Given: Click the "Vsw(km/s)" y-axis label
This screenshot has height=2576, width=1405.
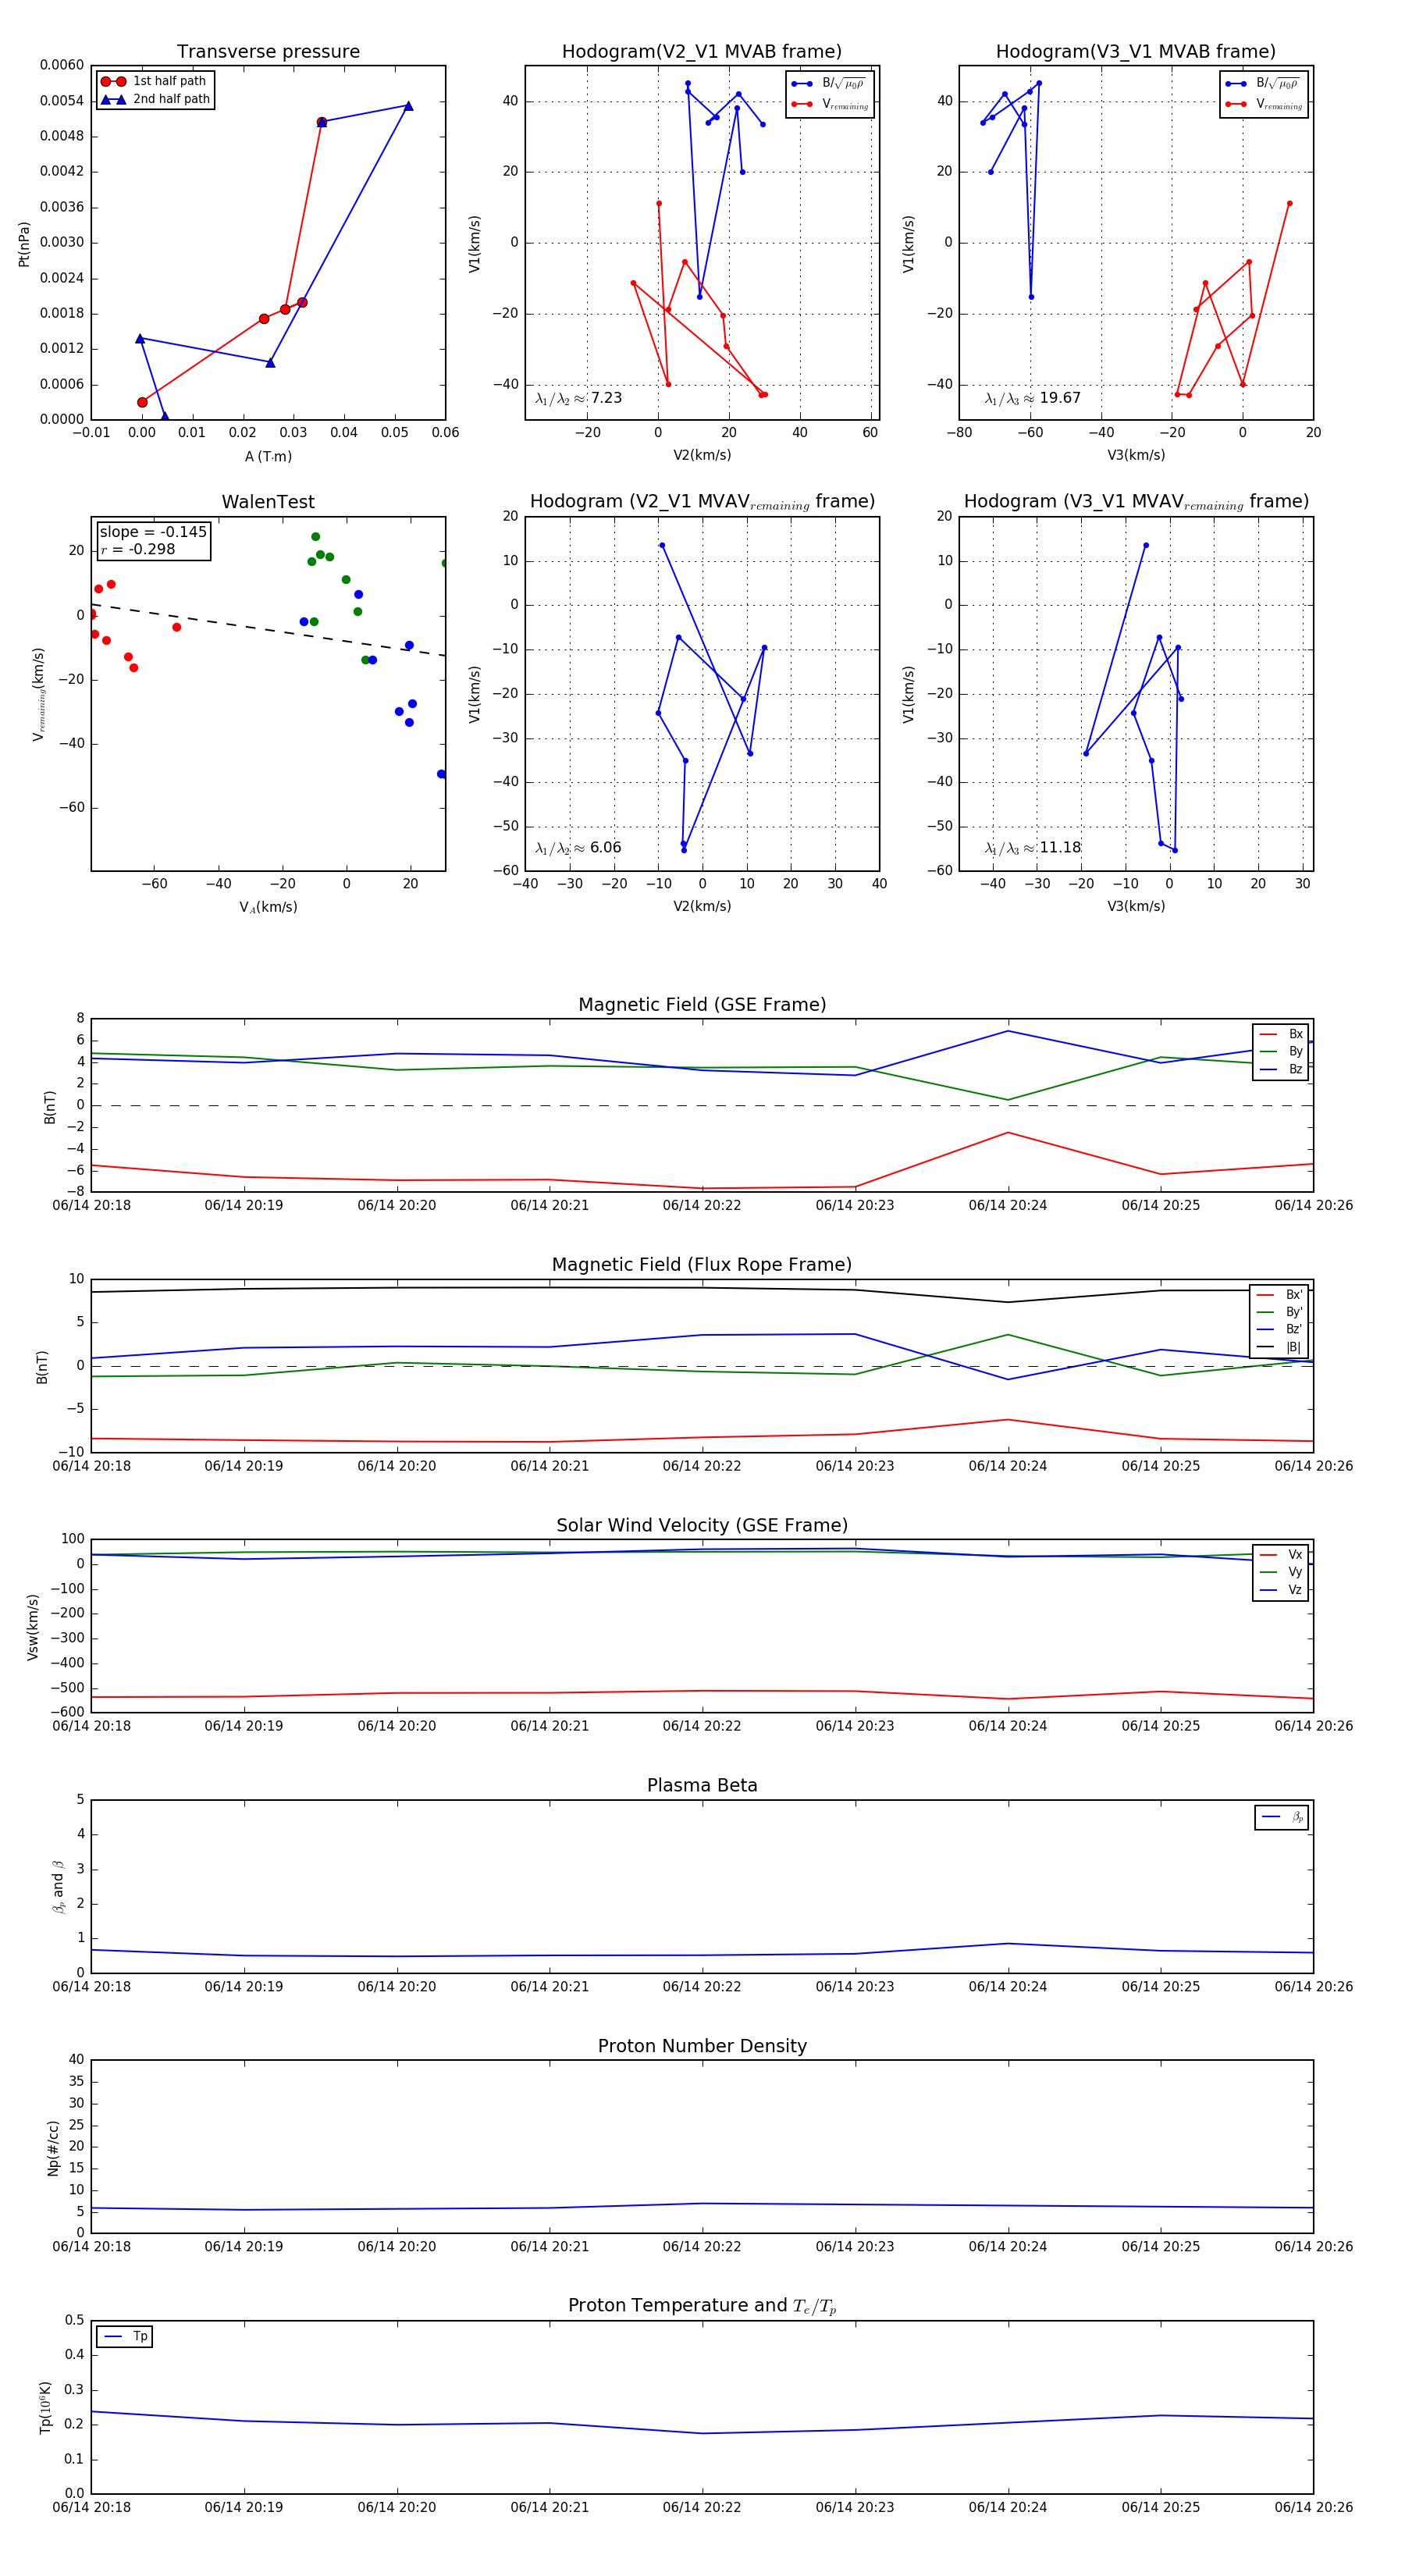Looking at the screenshot, I should pyautogui.click(x=32, y=1627).
